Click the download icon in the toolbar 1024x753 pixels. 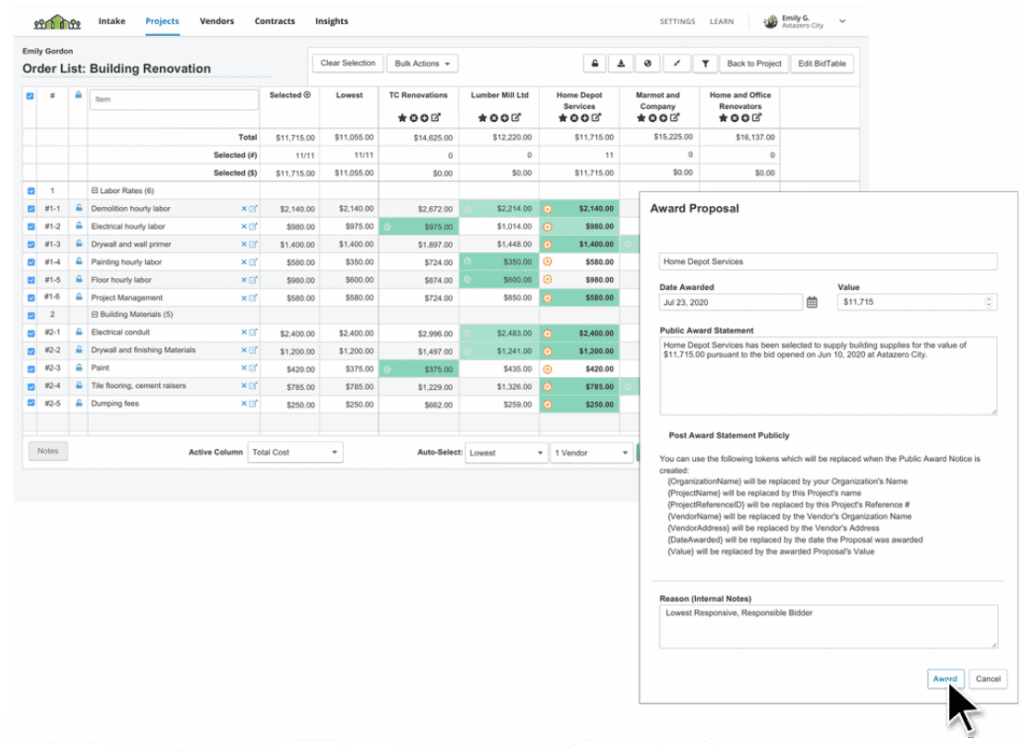pyautogui.click(x=622, y=63)
